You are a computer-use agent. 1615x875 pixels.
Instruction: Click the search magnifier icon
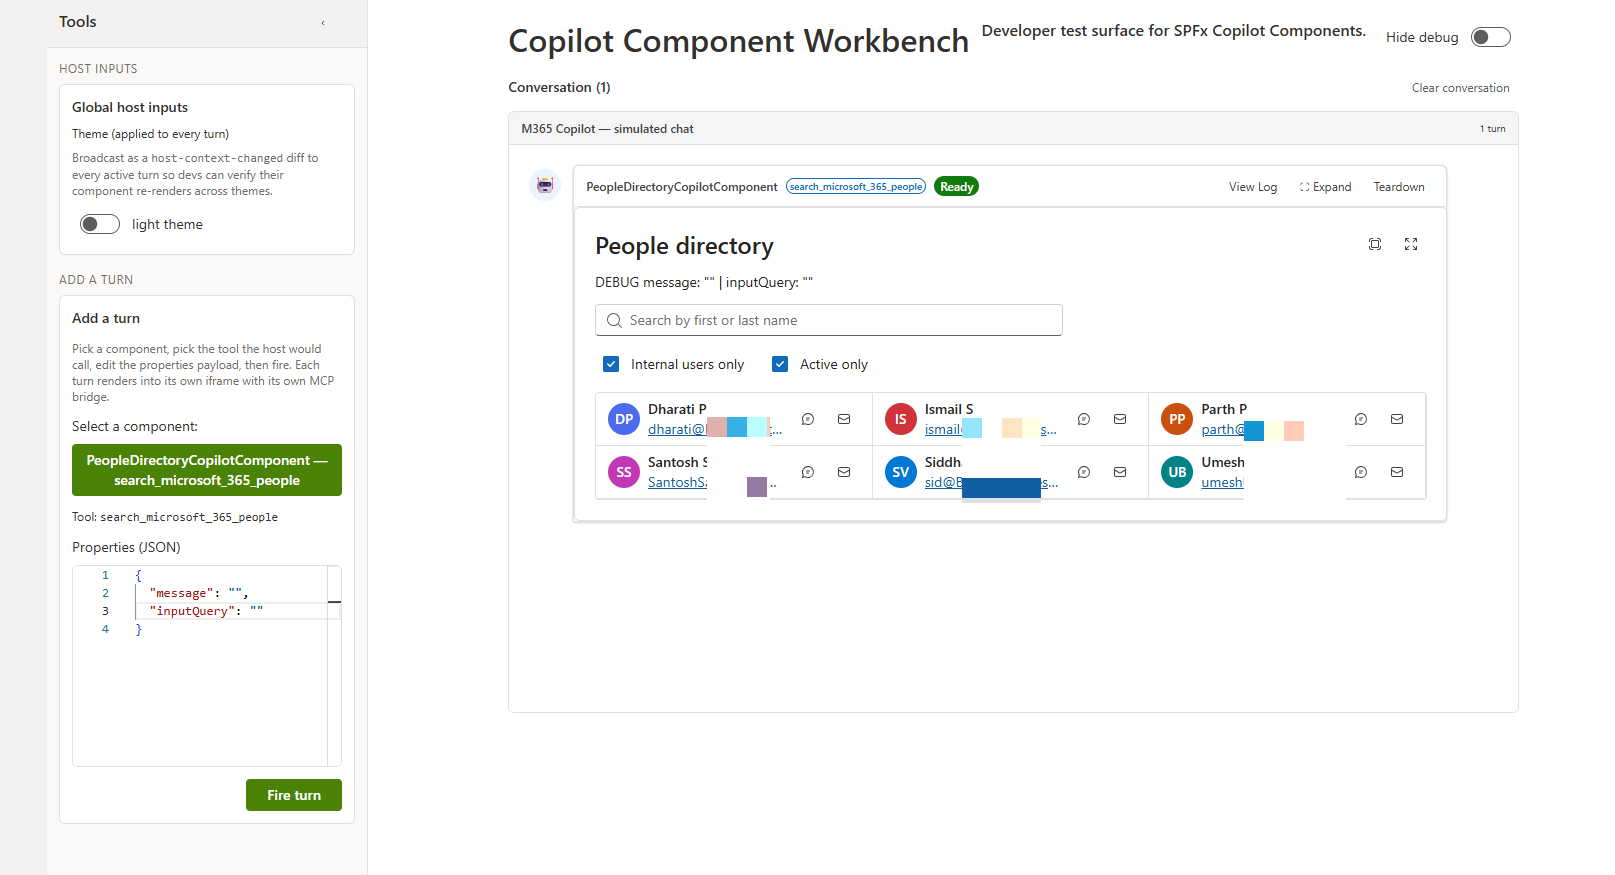pos(614,320)
